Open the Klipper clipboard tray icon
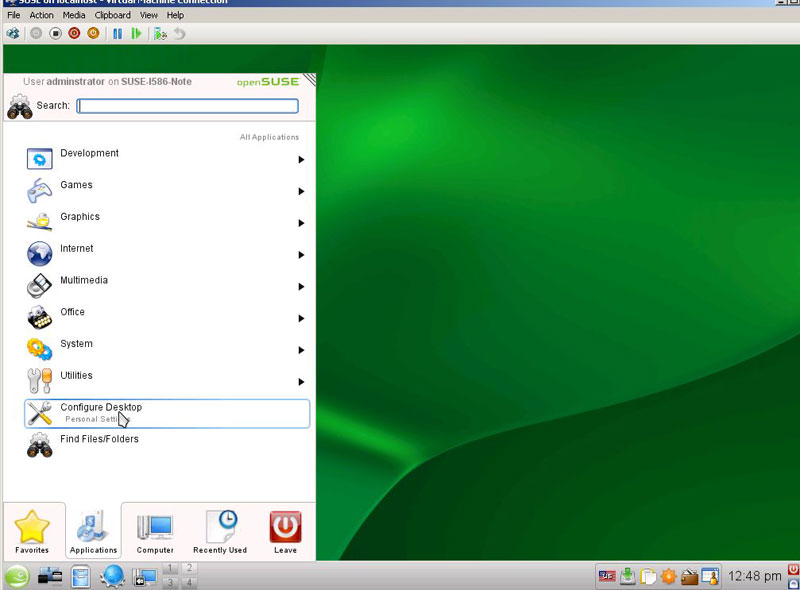Image resolution: width=800 pixels, height=590 pixels. coord(648,576)
